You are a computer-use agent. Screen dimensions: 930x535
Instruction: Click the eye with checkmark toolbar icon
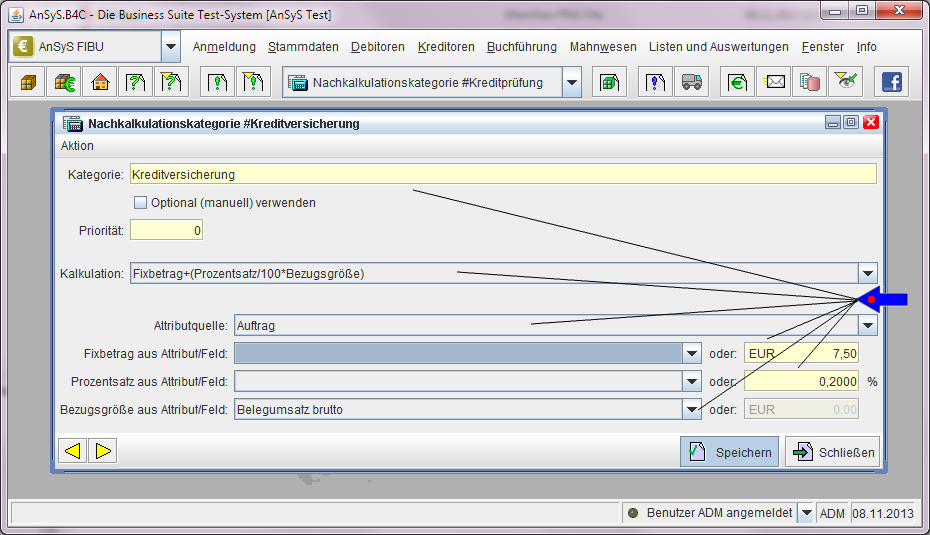coord(845,82)
